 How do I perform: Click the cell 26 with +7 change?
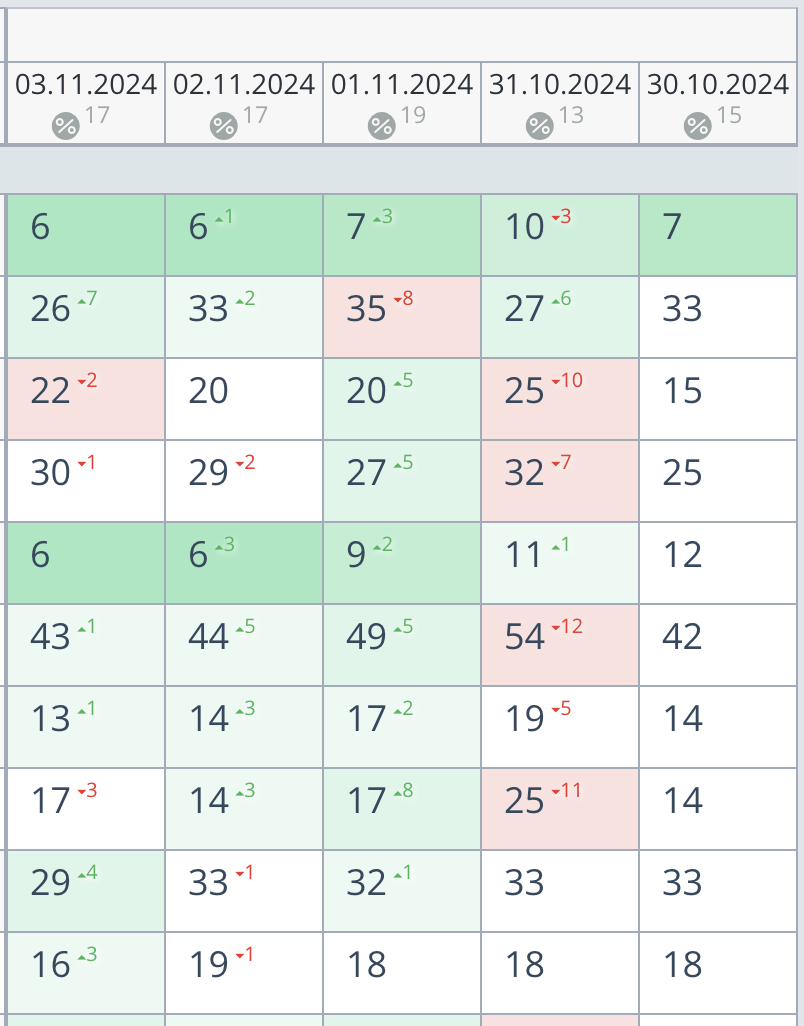[x=86, y=317]
